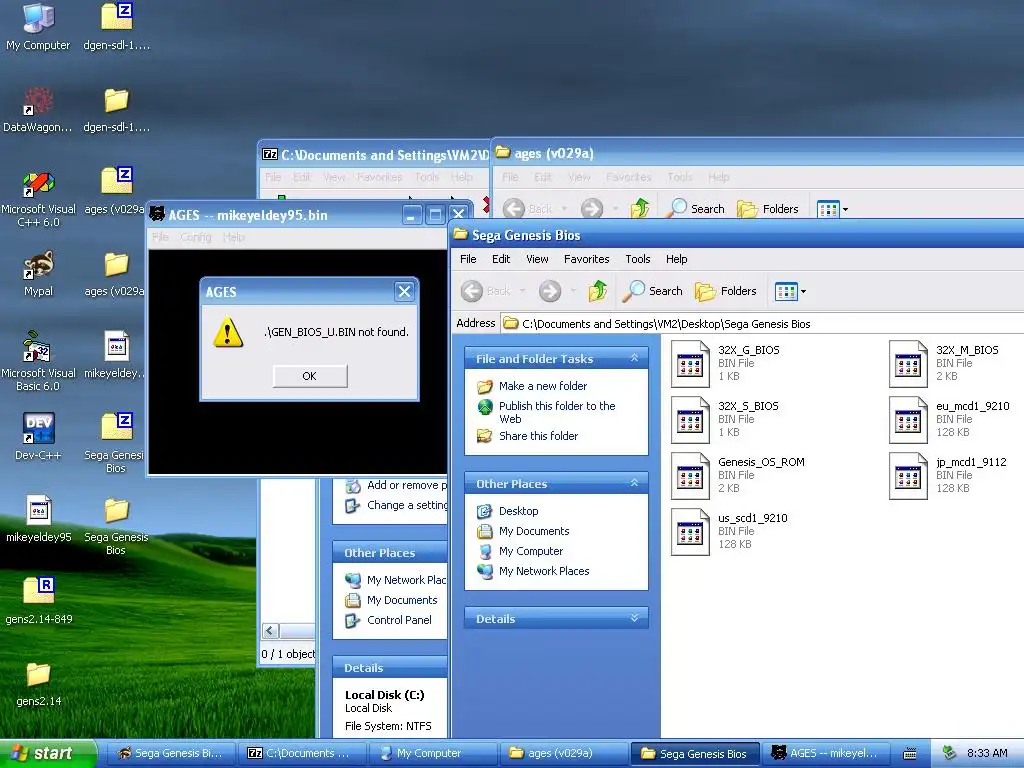The height and width of the screenshot is (768, 1024).
Task: Click OK in the AGES error dialog
Action: pyautogui.click(x=310, y=376)
